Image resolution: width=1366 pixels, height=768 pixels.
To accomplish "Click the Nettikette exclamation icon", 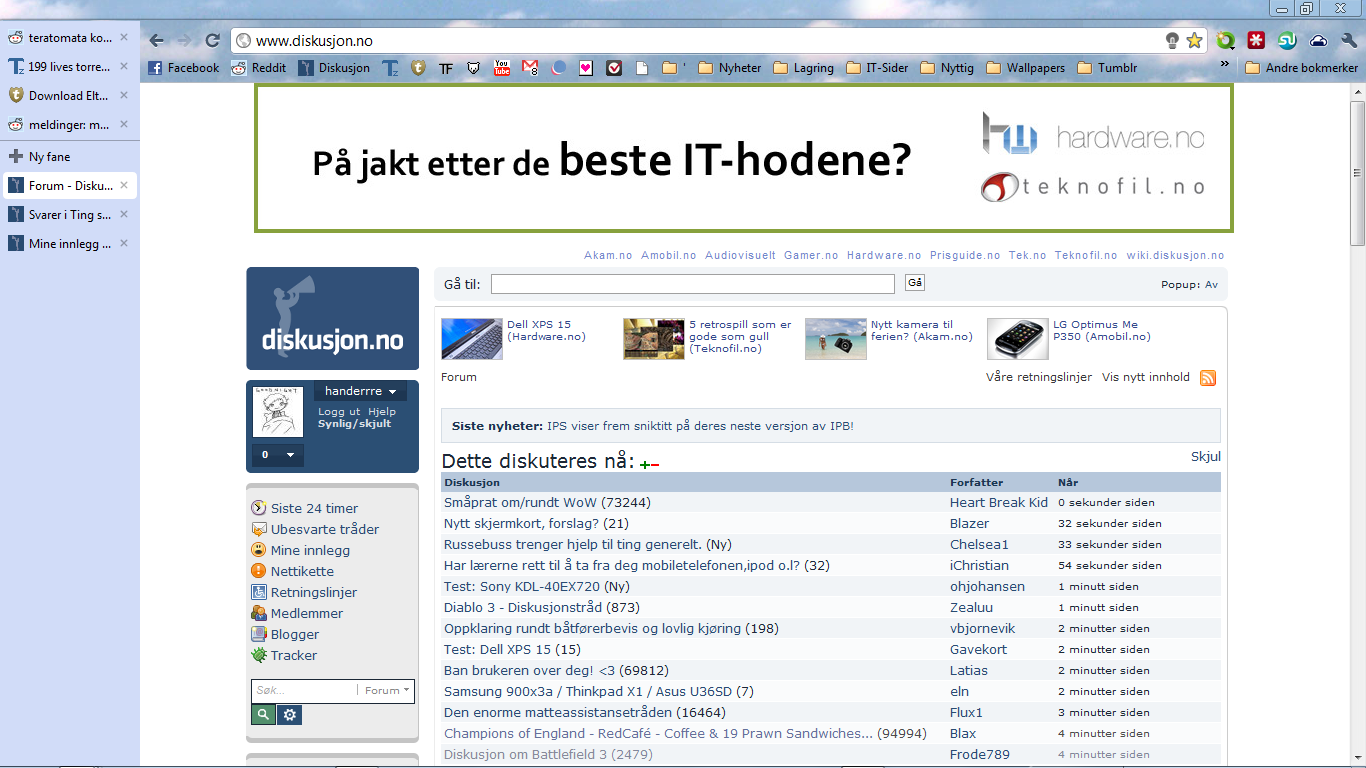I will tap(259, 571).
